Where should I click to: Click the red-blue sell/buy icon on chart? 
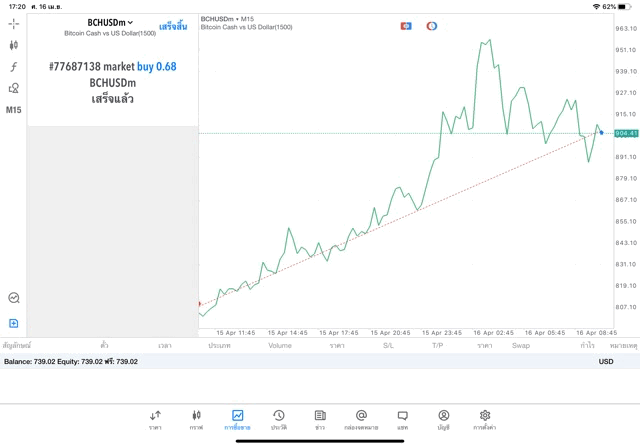coord(406,26)
